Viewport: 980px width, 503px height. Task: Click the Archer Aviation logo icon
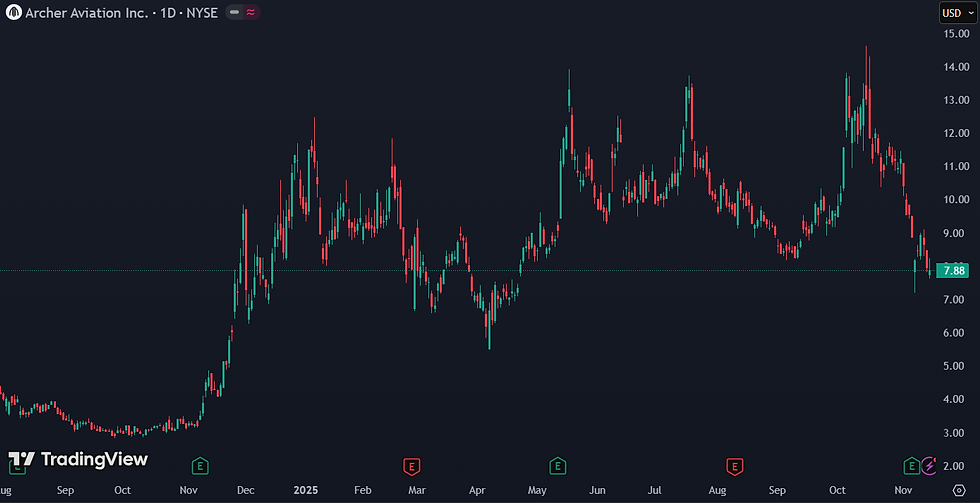(14, 12)
